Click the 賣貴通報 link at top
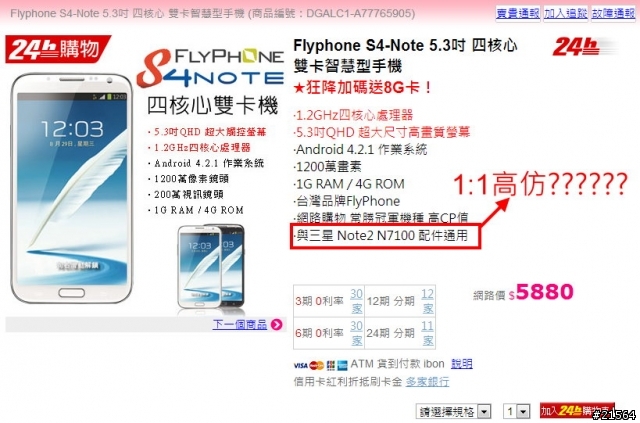This screenshot has width=640, height=423. pyautogui.click(x=518, y=13)
